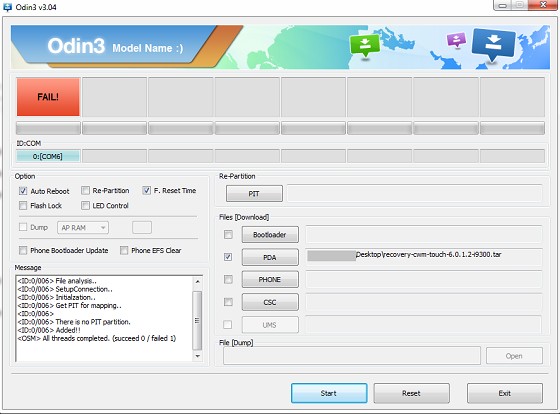Enable Phone Bootloader Update checkbox
The image size is (560, 414).
point(23,250)
